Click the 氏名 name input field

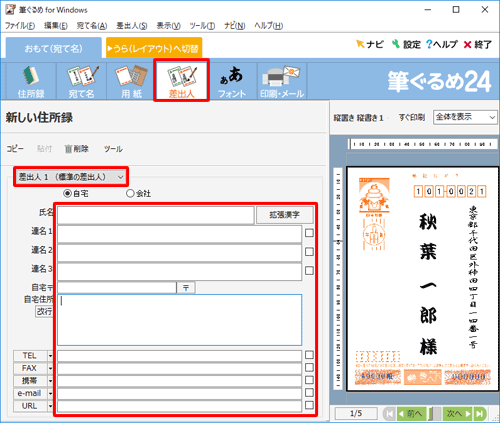[x=156, y=215]
